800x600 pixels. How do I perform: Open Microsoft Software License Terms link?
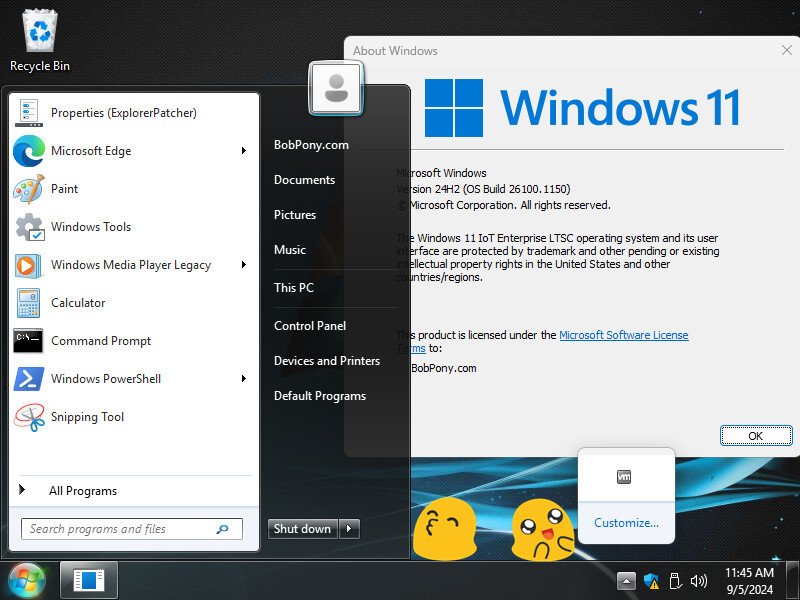pyautogui.click(x=623, y=335)
